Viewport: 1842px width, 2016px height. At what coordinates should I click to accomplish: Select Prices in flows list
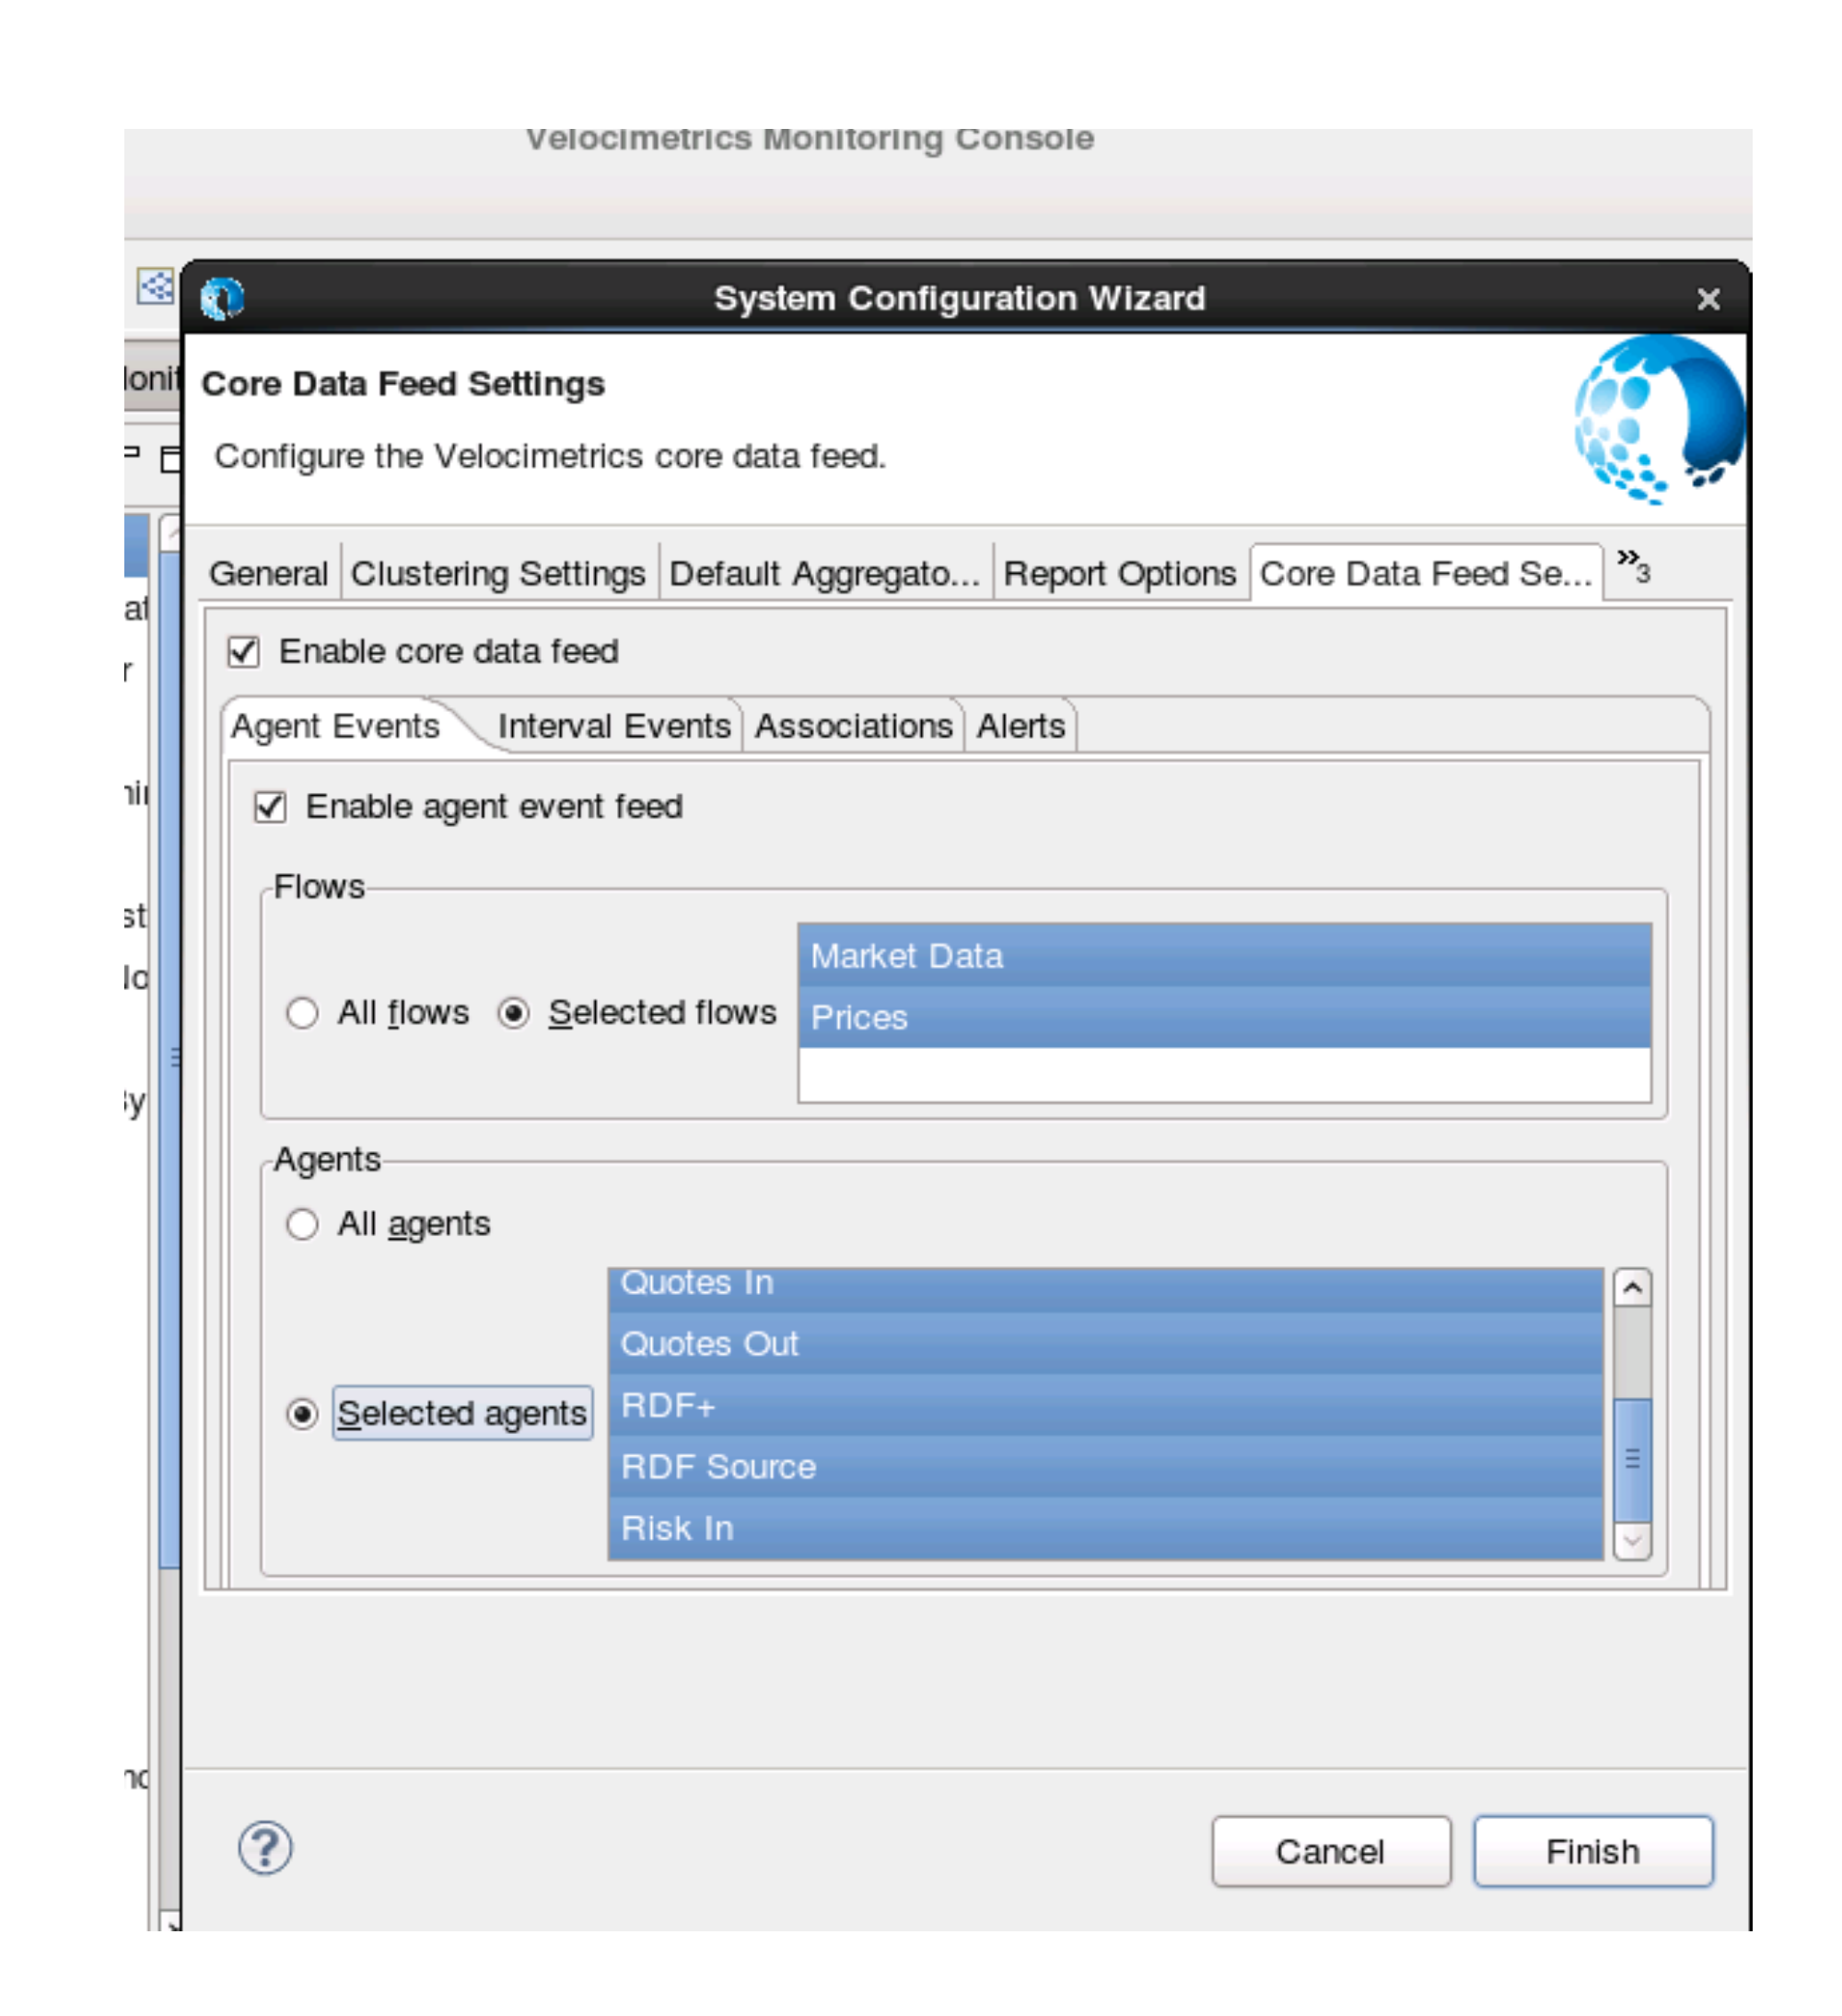(1225, 1018)
